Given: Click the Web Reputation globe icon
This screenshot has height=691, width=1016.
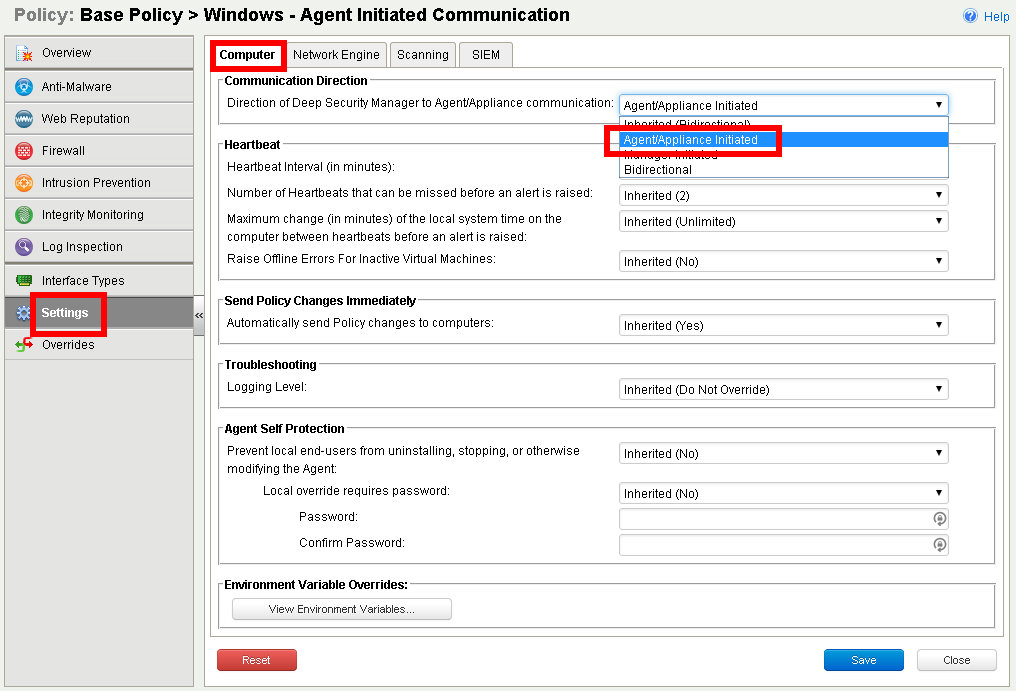Looking at the screenshot, I should coord(24,119).
